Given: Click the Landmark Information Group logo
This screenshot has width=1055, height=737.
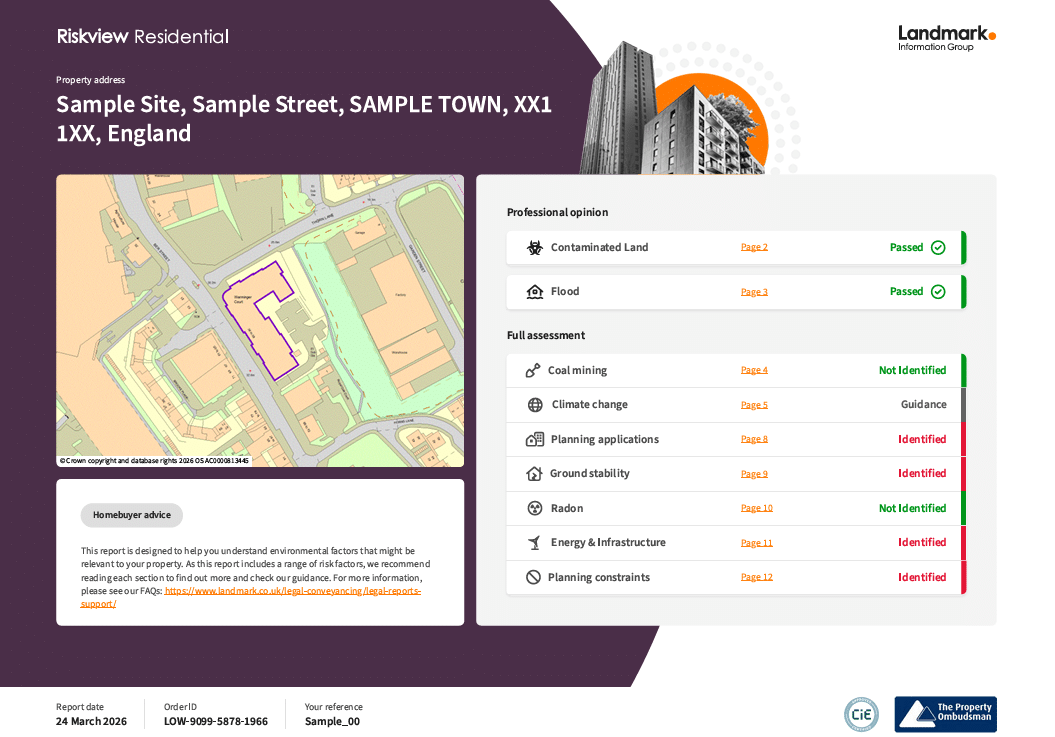Looking at the screenshot, I should (946, 38).
